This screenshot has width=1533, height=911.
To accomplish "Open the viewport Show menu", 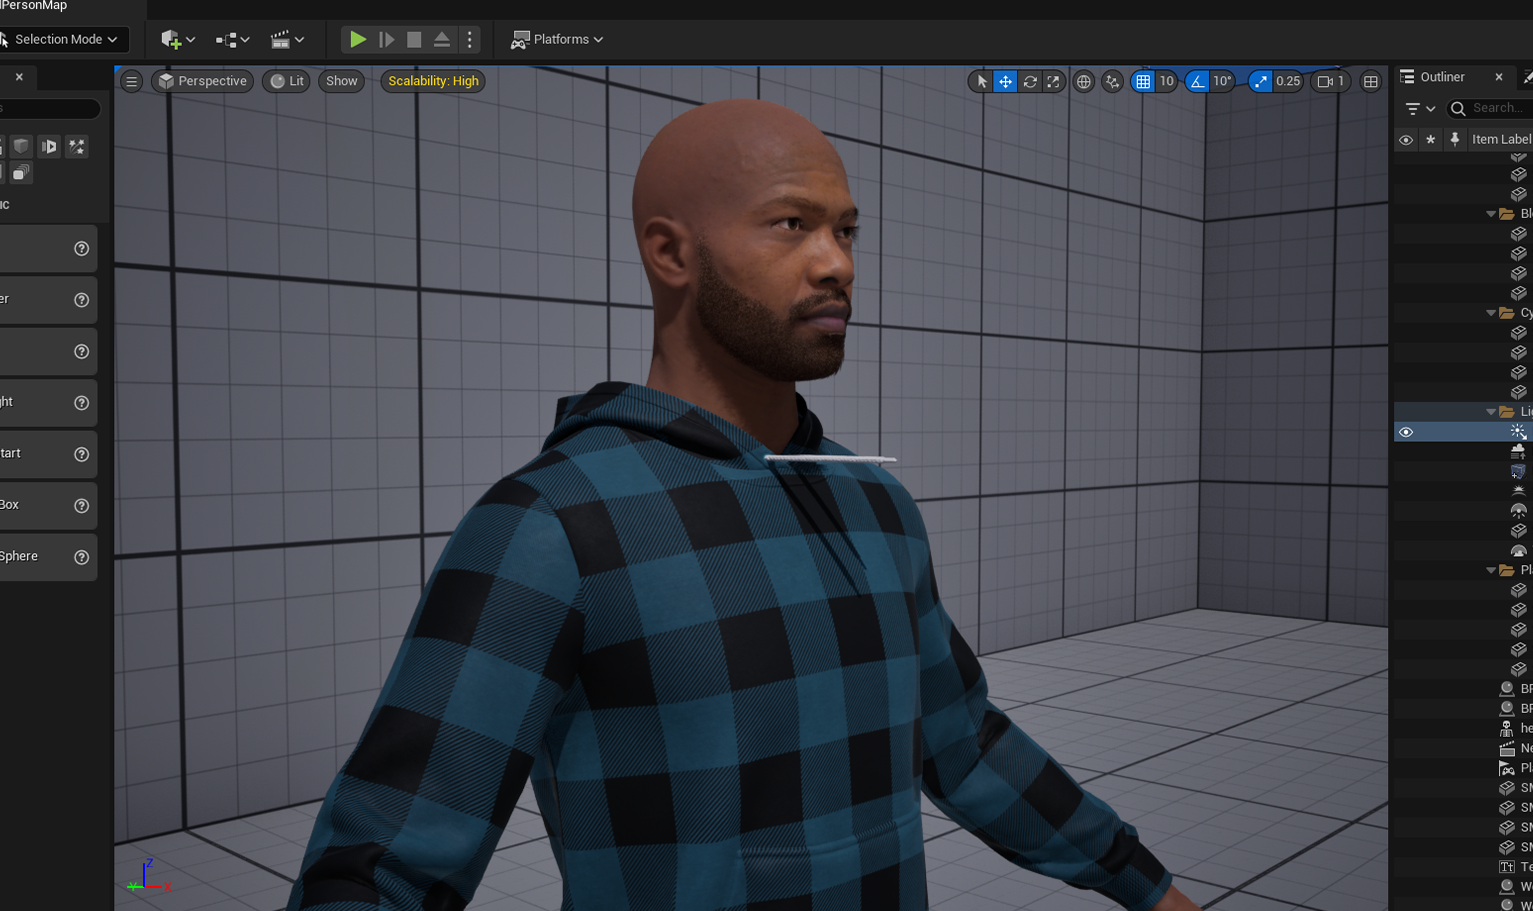I will coord(342,81).
